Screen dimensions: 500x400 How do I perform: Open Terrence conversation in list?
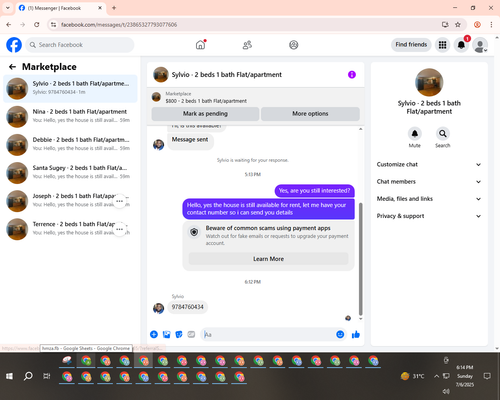[x=70, y=229]
